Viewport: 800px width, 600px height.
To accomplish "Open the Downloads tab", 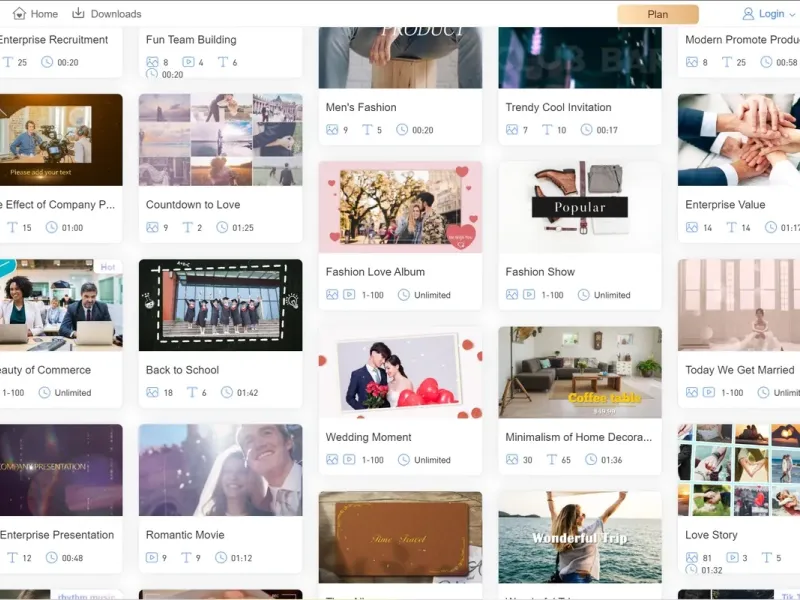I will pyautogui.click(x=107, y=14).
